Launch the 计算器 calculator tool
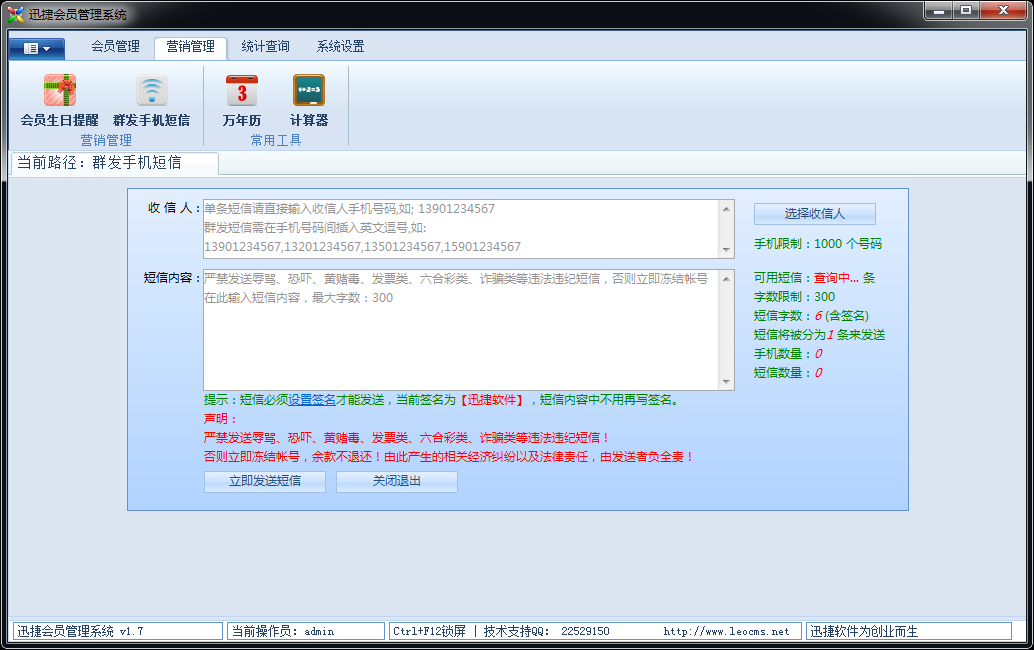Viewport: 1034px width, 650px height. coord(309,100)
